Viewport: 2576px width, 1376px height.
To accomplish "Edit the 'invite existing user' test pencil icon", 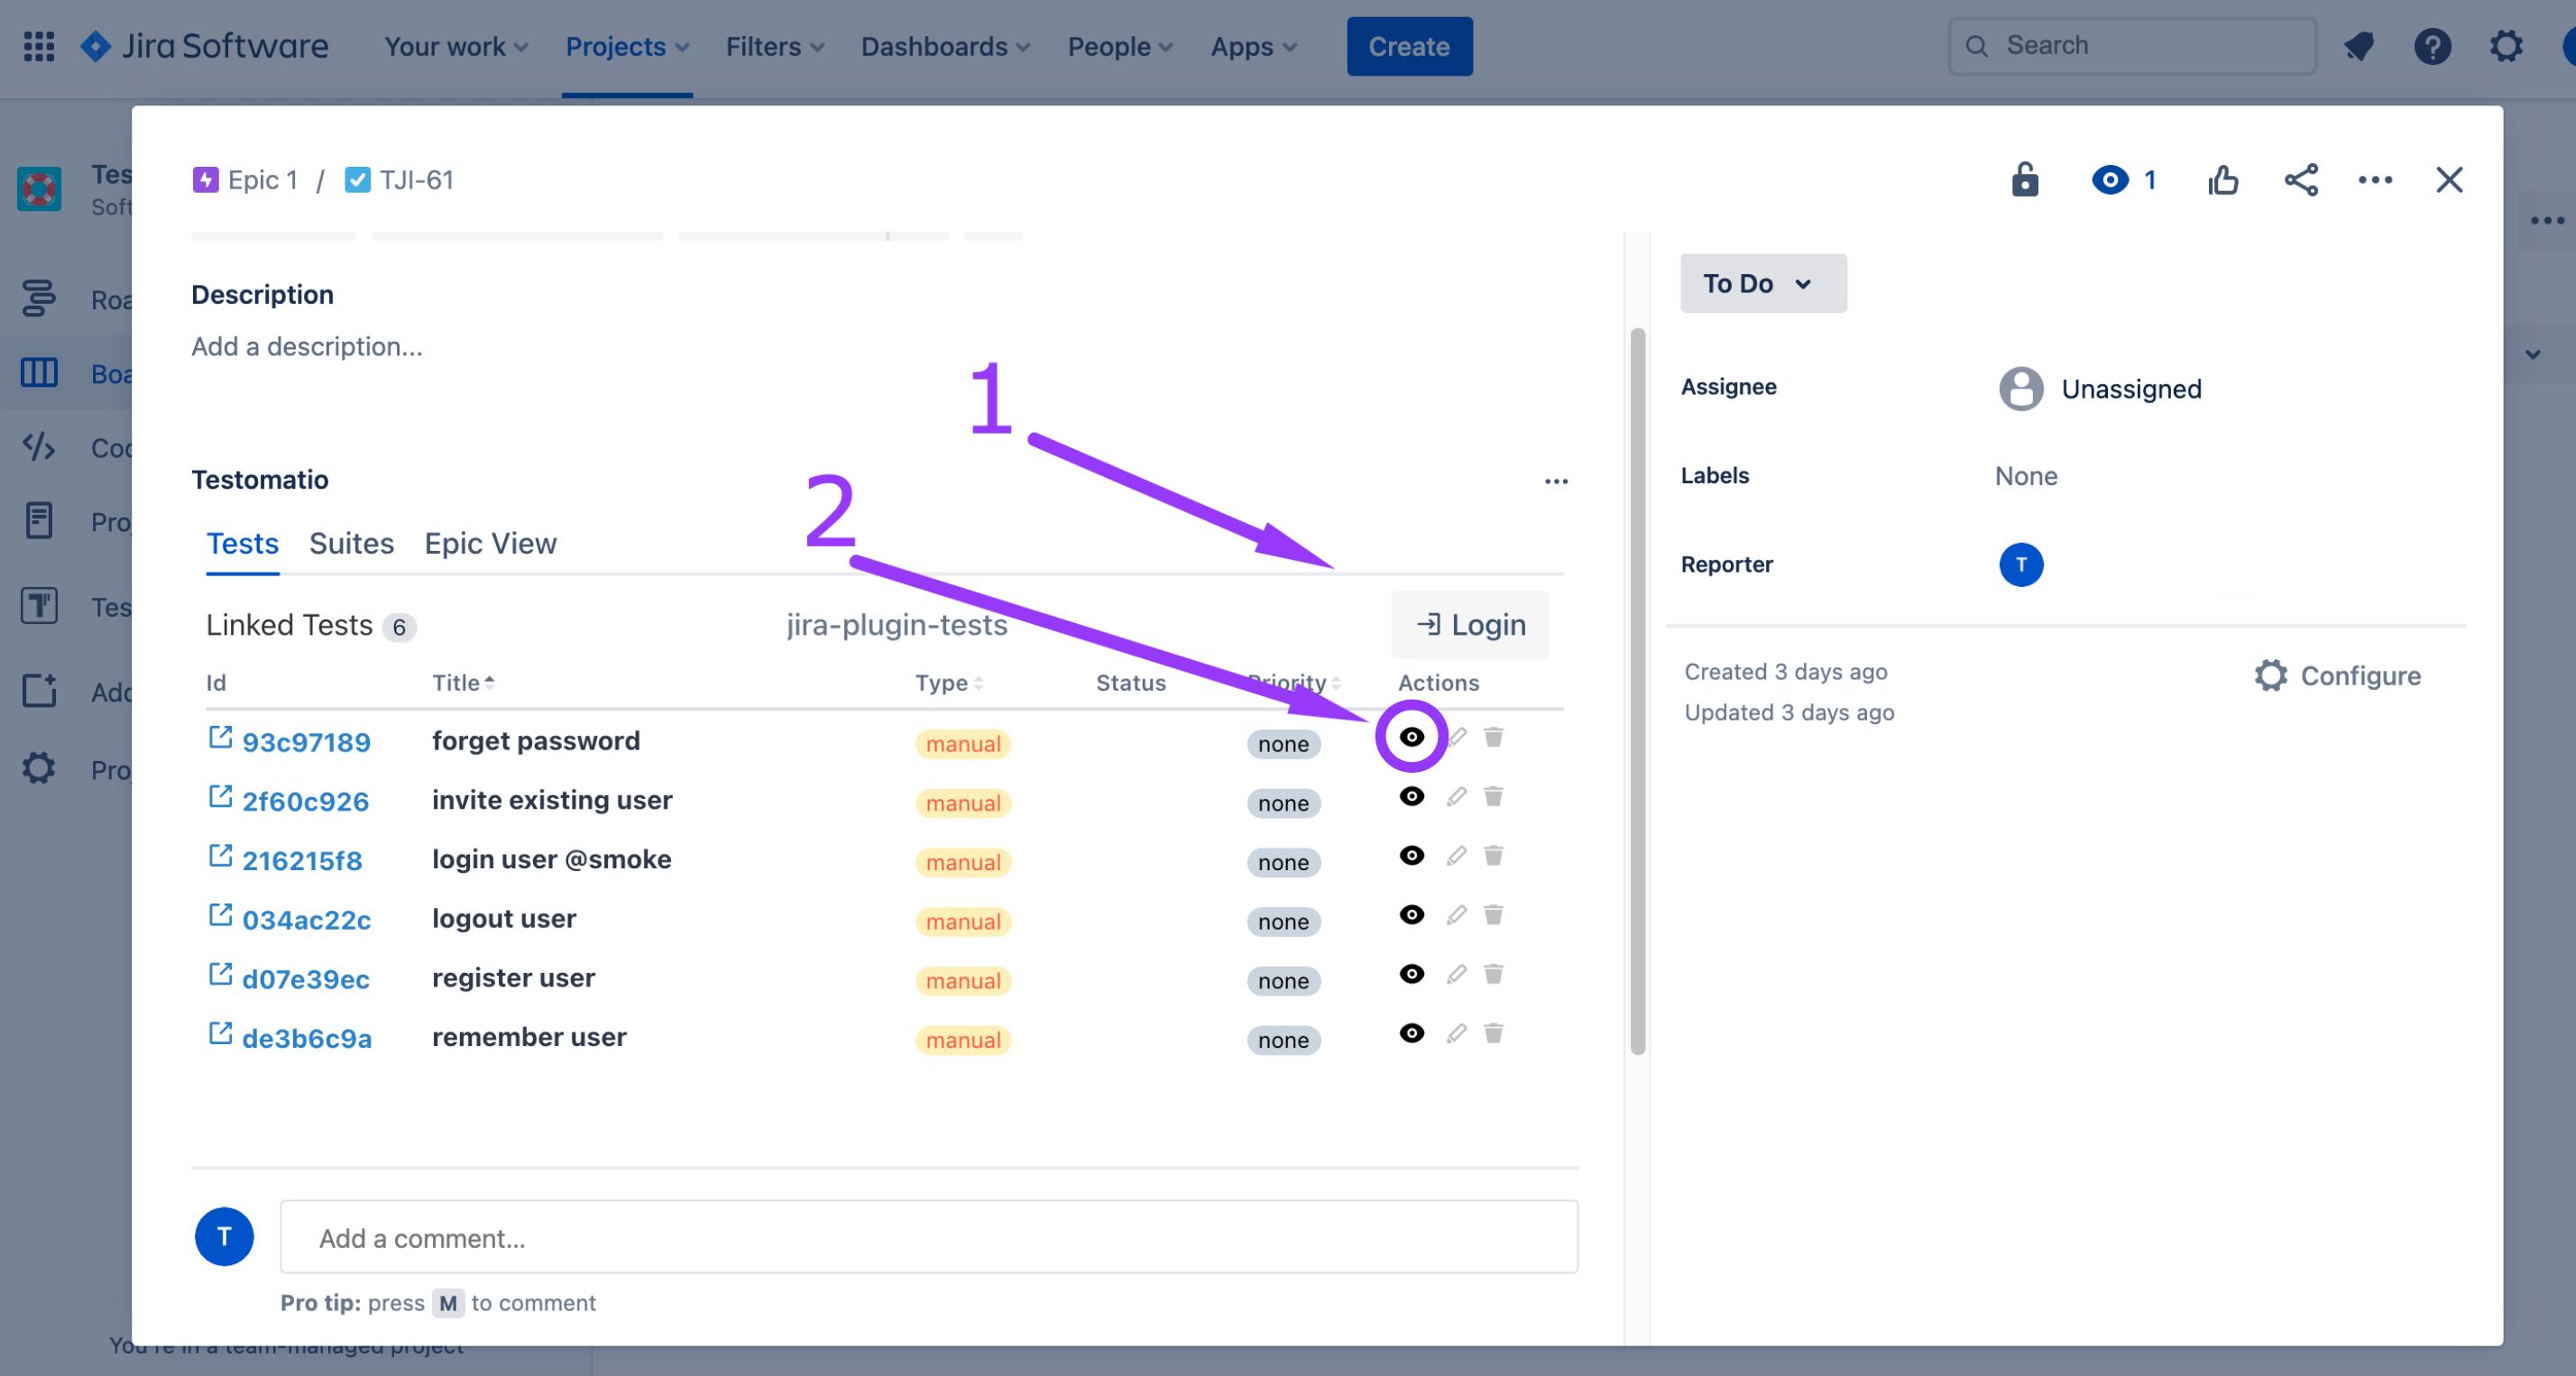I will point(1456,797).
